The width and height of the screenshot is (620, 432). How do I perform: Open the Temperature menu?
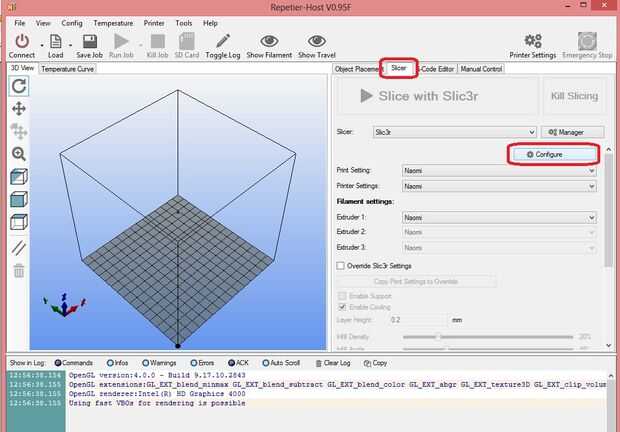tap(113, 23)
